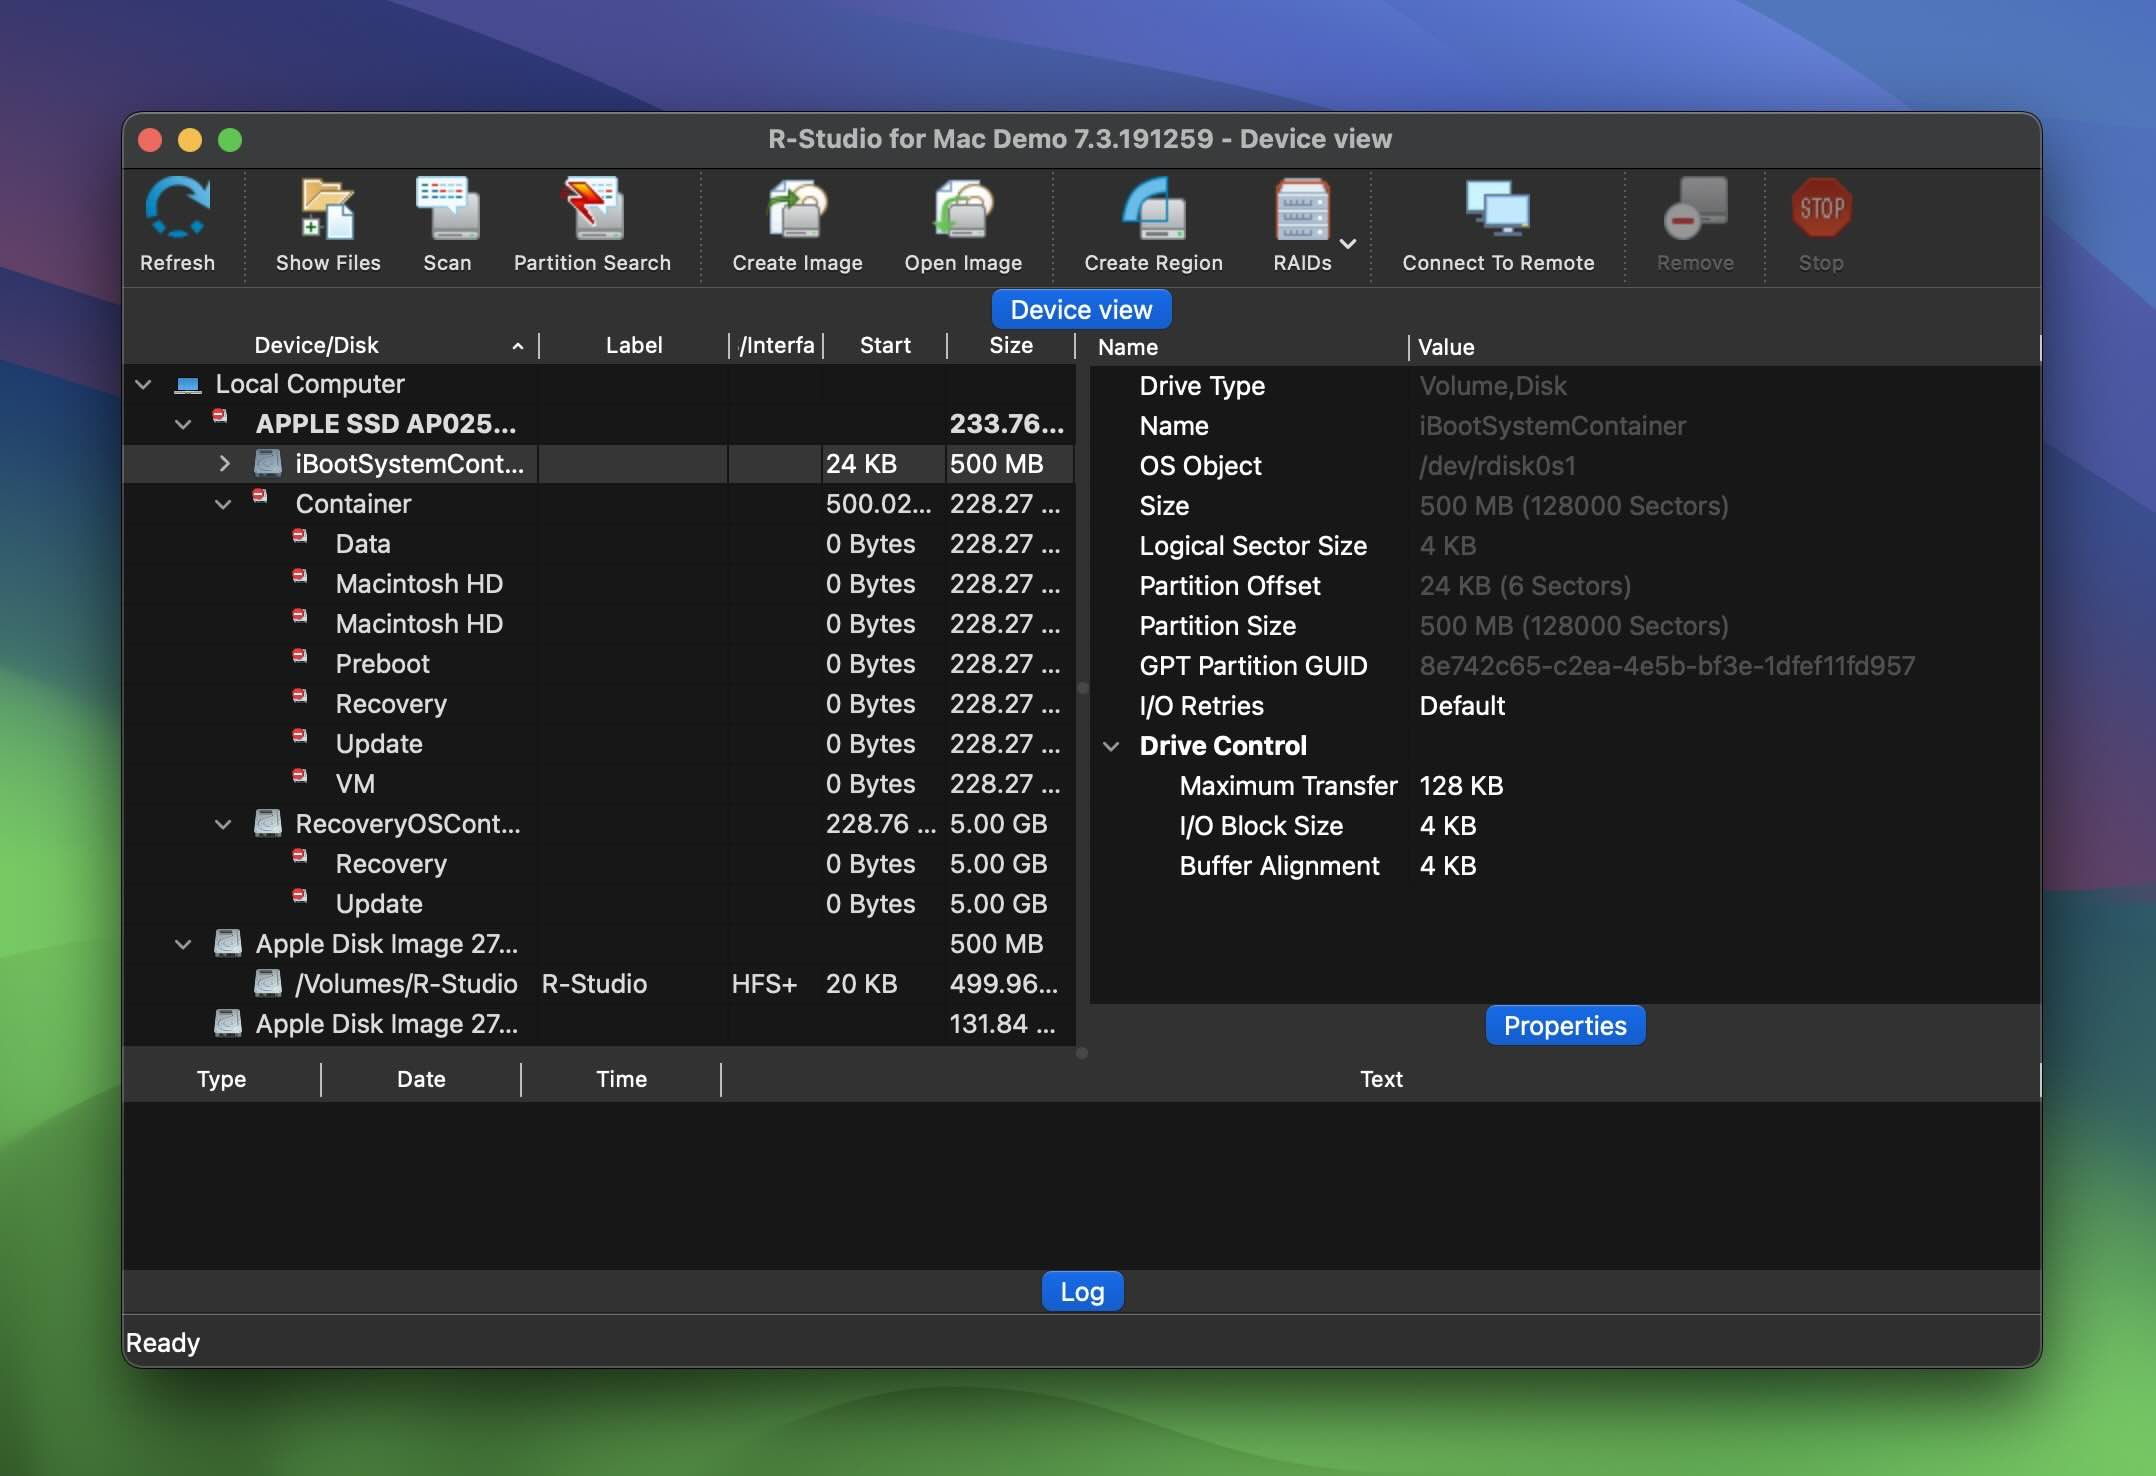This screenshot has width=2156, height=1476.
Task: Click the Type log column header
Action: pos(221,1080)
